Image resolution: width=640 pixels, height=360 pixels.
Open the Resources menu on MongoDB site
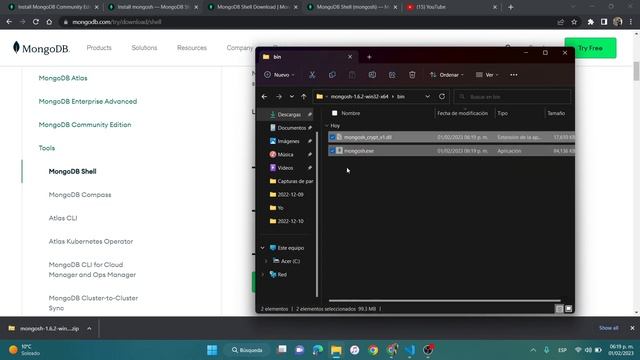[192, 48]
